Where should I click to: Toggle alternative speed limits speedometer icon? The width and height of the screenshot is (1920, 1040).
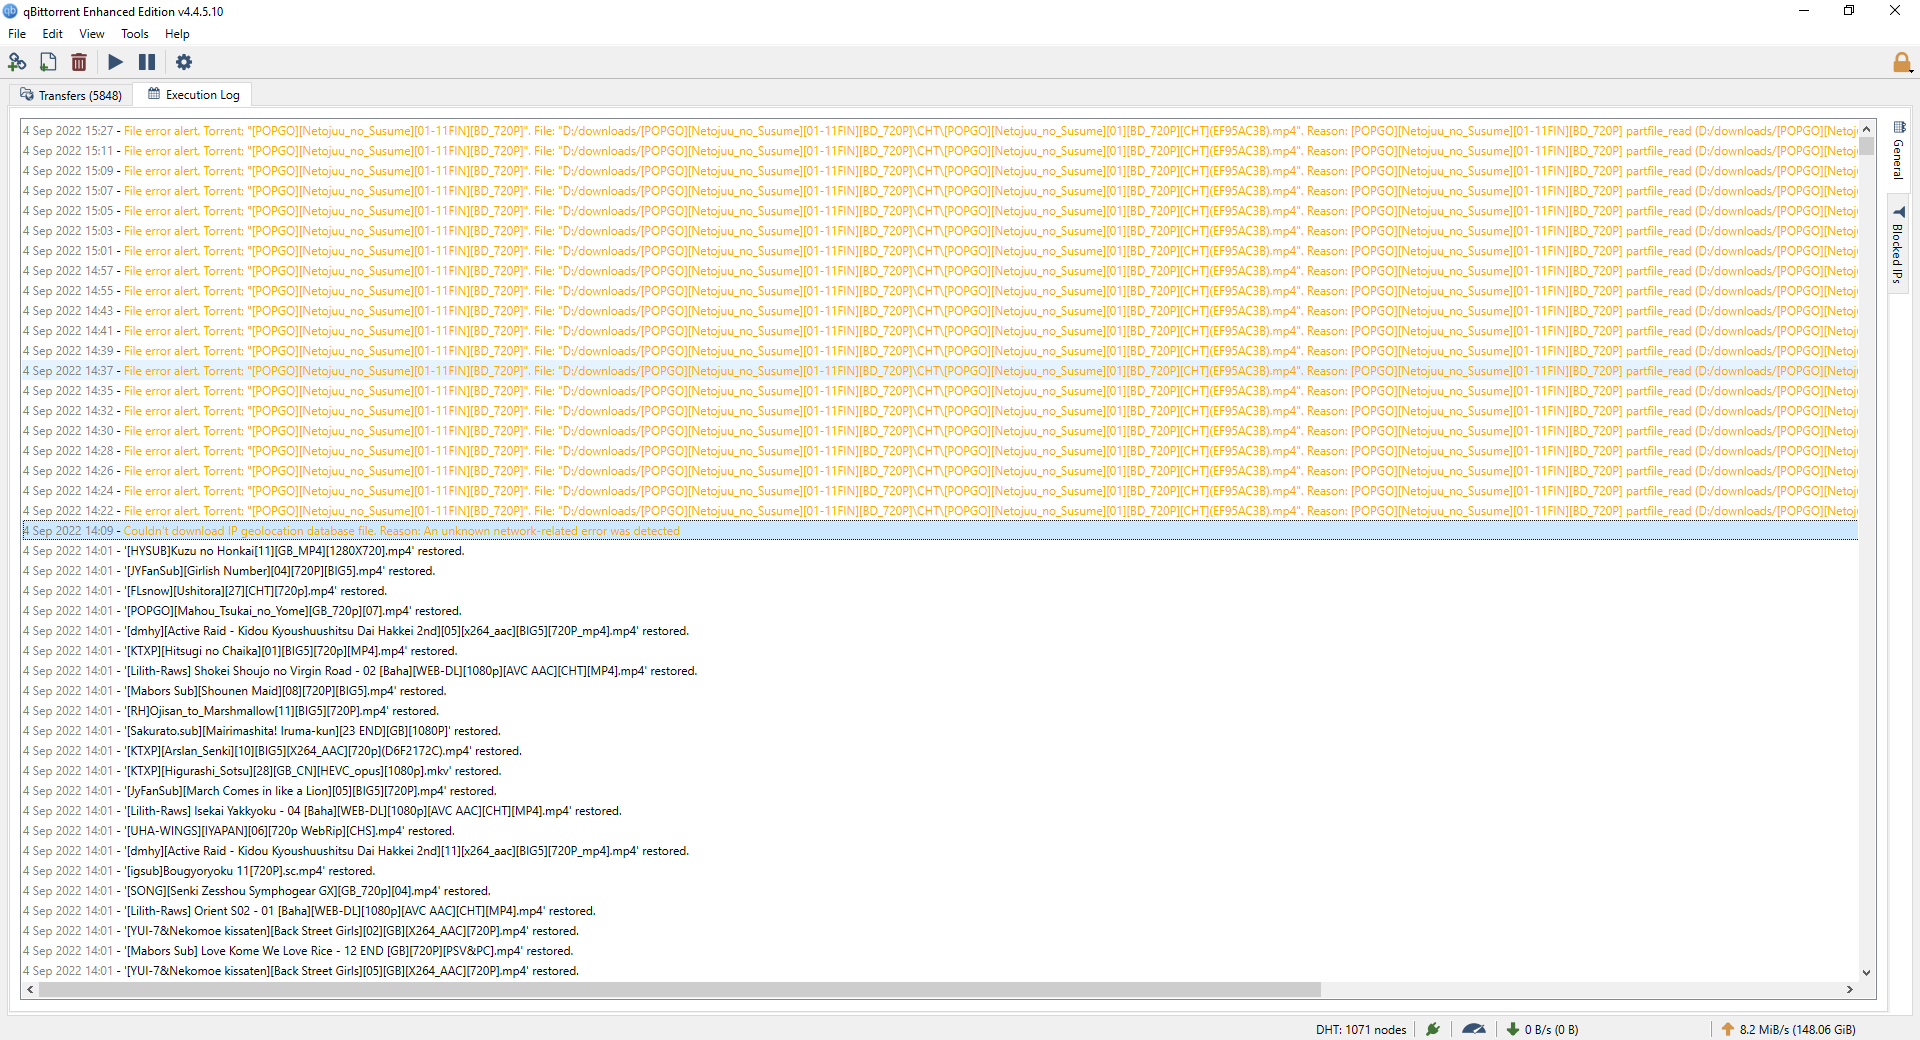[1474, 1029]
